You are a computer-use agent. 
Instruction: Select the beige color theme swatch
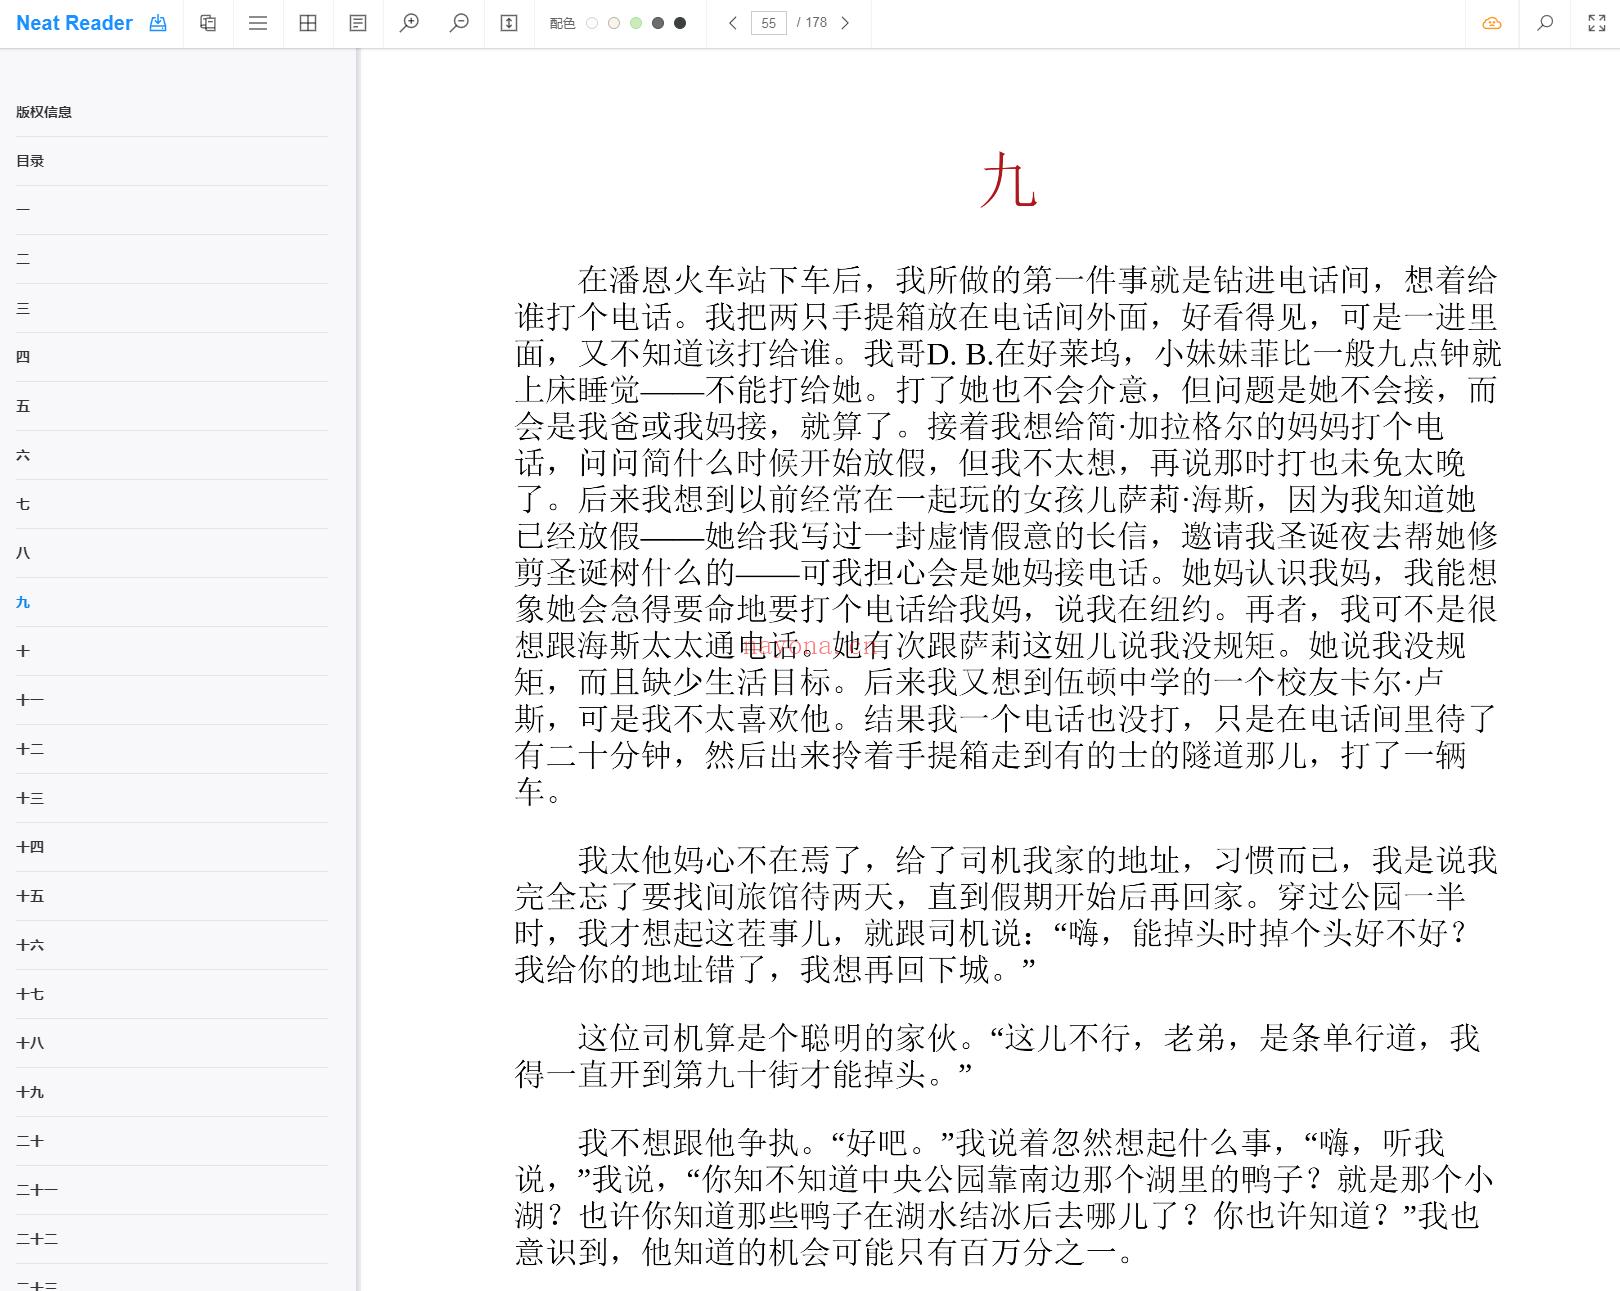614,23
